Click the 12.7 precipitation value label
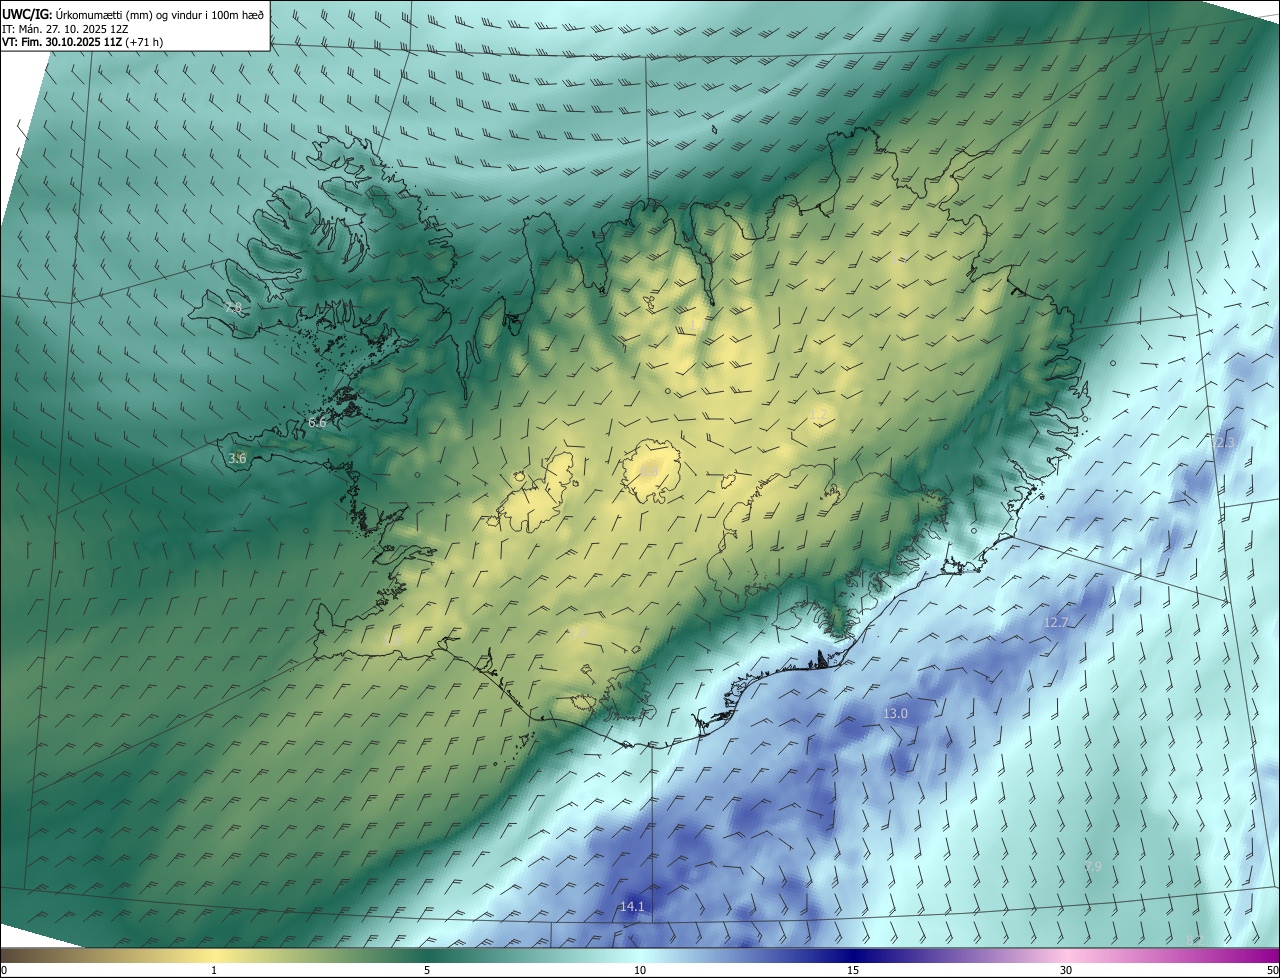This screenshot has width=1280, height=978. click(1056, 622)
